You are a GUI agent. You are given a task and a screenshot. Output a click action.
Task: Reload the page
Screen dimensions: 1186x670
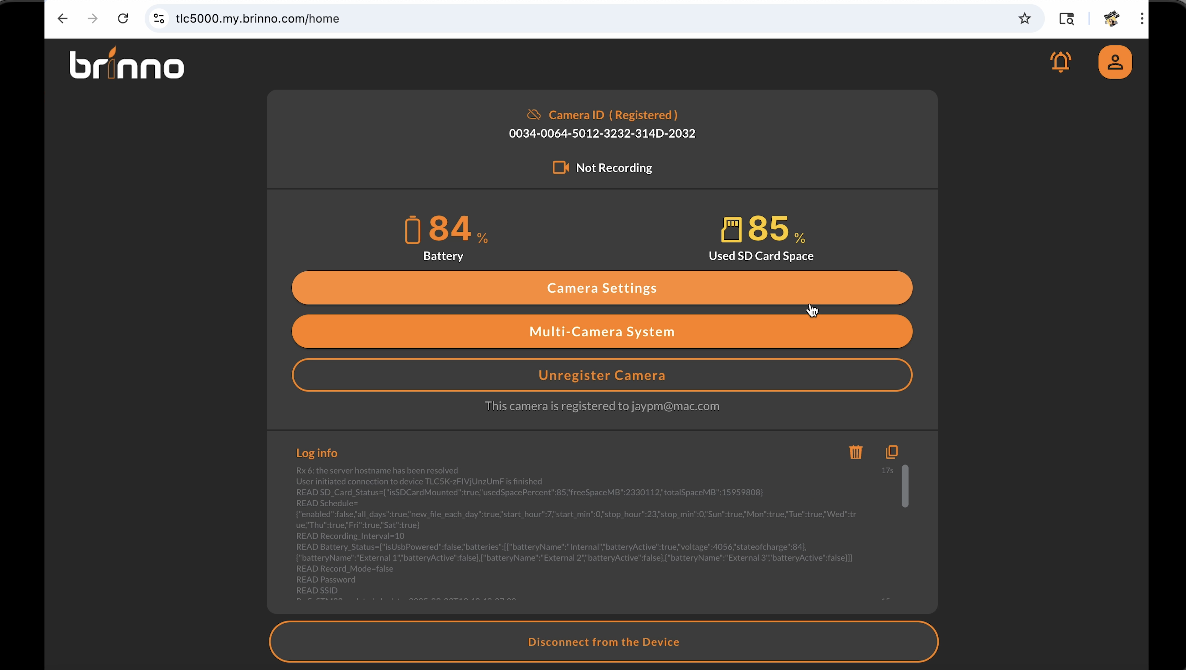(123, 18)
